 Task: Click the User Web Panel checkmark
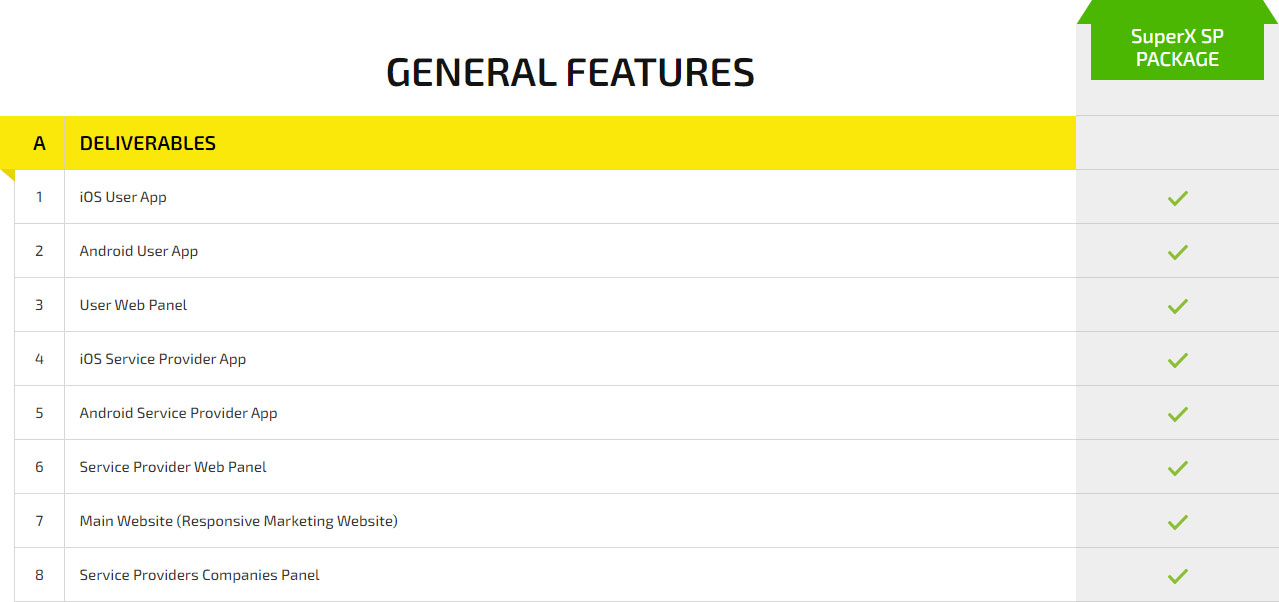pos(1177,306)
